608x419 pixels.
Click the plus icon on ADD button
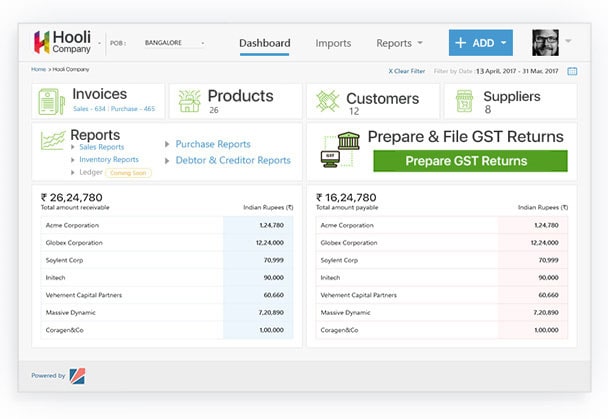[x=460, y=43]
